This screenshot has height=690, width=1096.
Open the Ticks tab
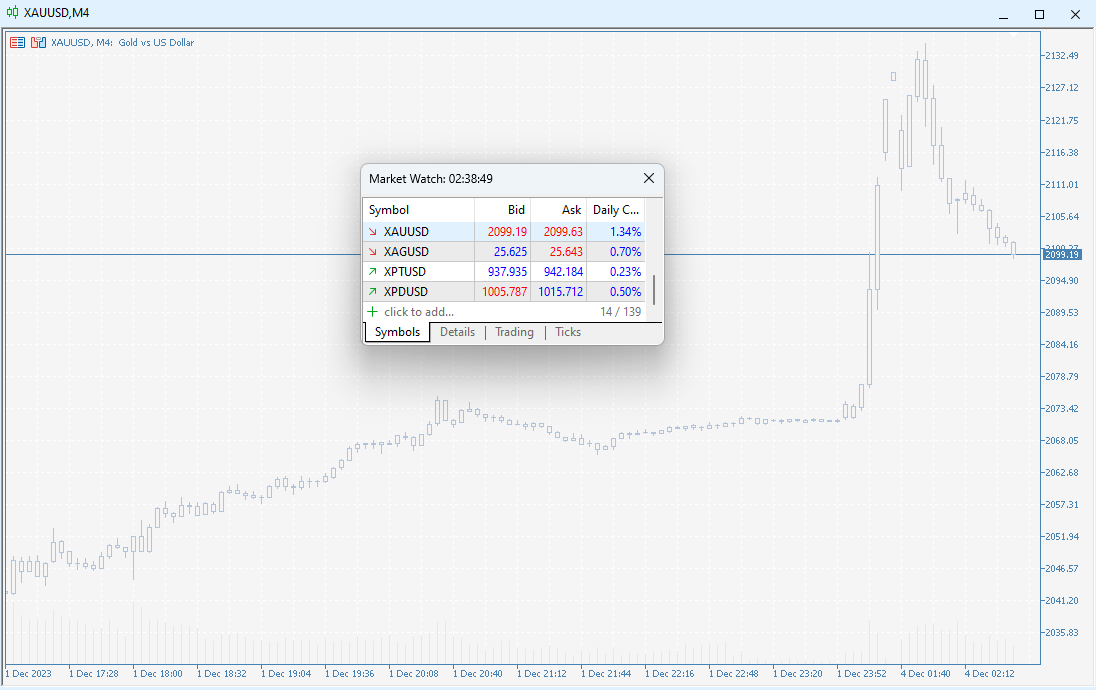pyautogui.click(x=568, y=332)
